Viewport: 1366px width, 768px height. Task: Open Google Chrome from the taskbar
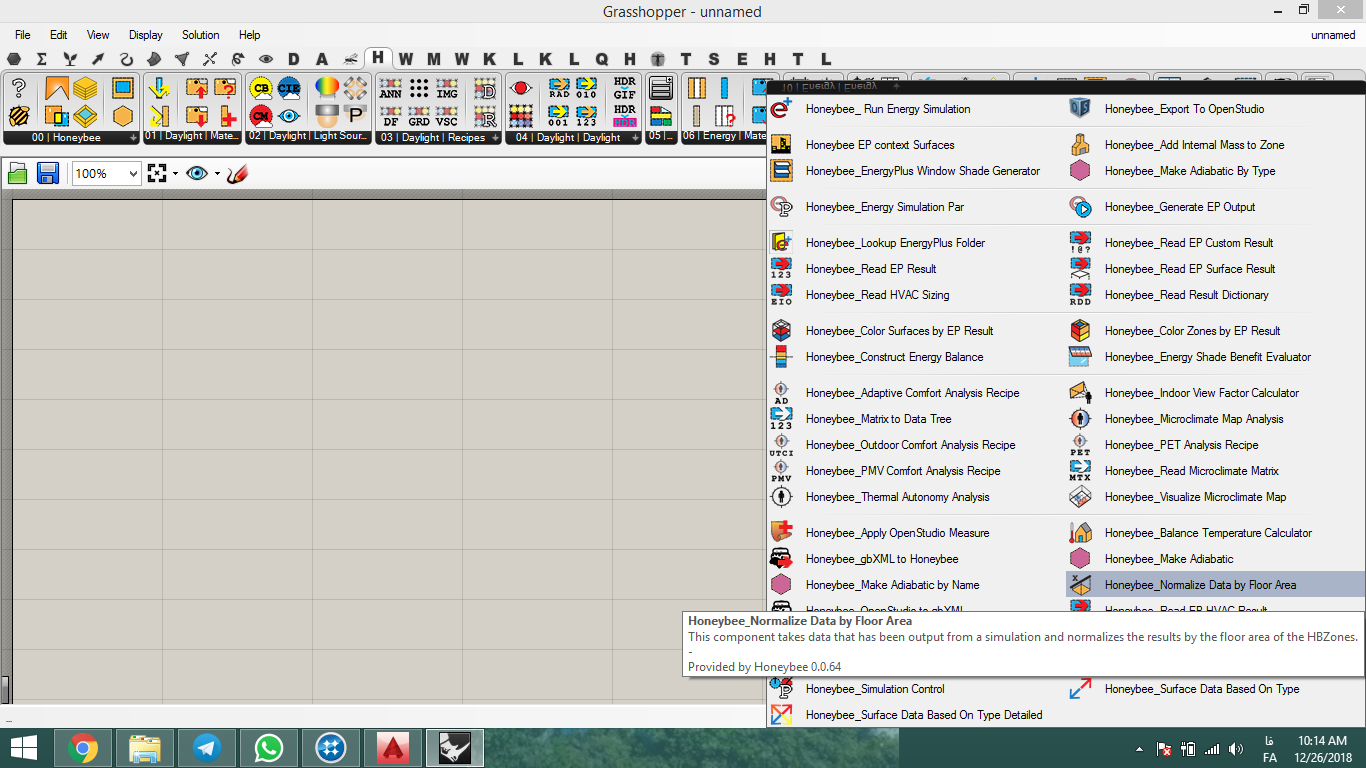coord(83,747)
